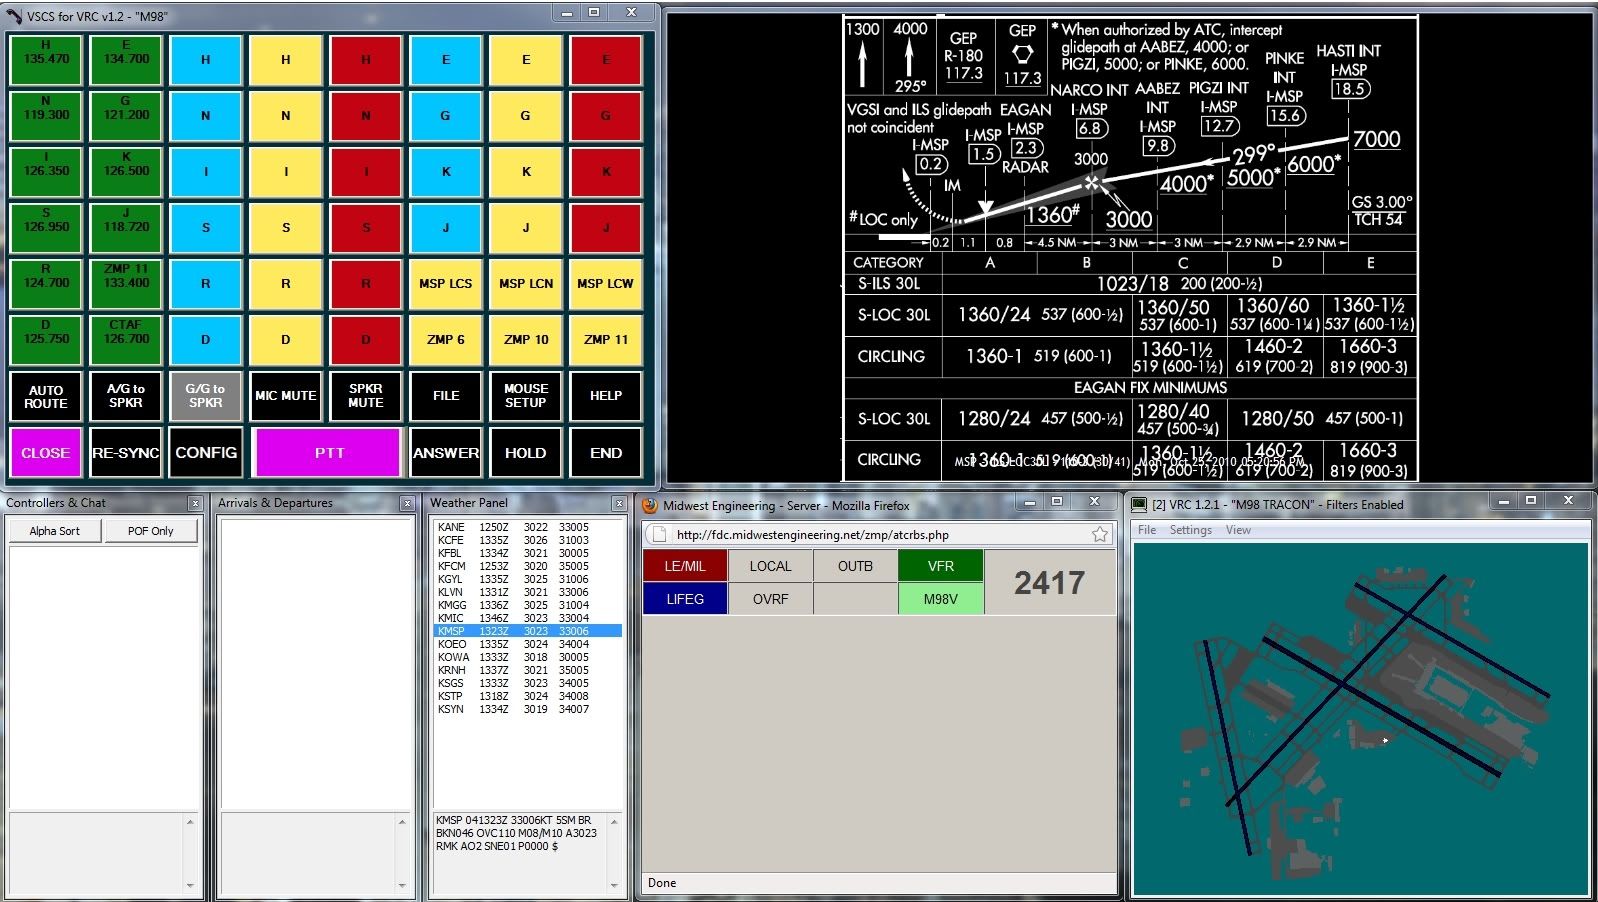This screenshot has height=902, width=1598.
Task: Select the blue D button in VSCS
Action: tap(206, 339)
